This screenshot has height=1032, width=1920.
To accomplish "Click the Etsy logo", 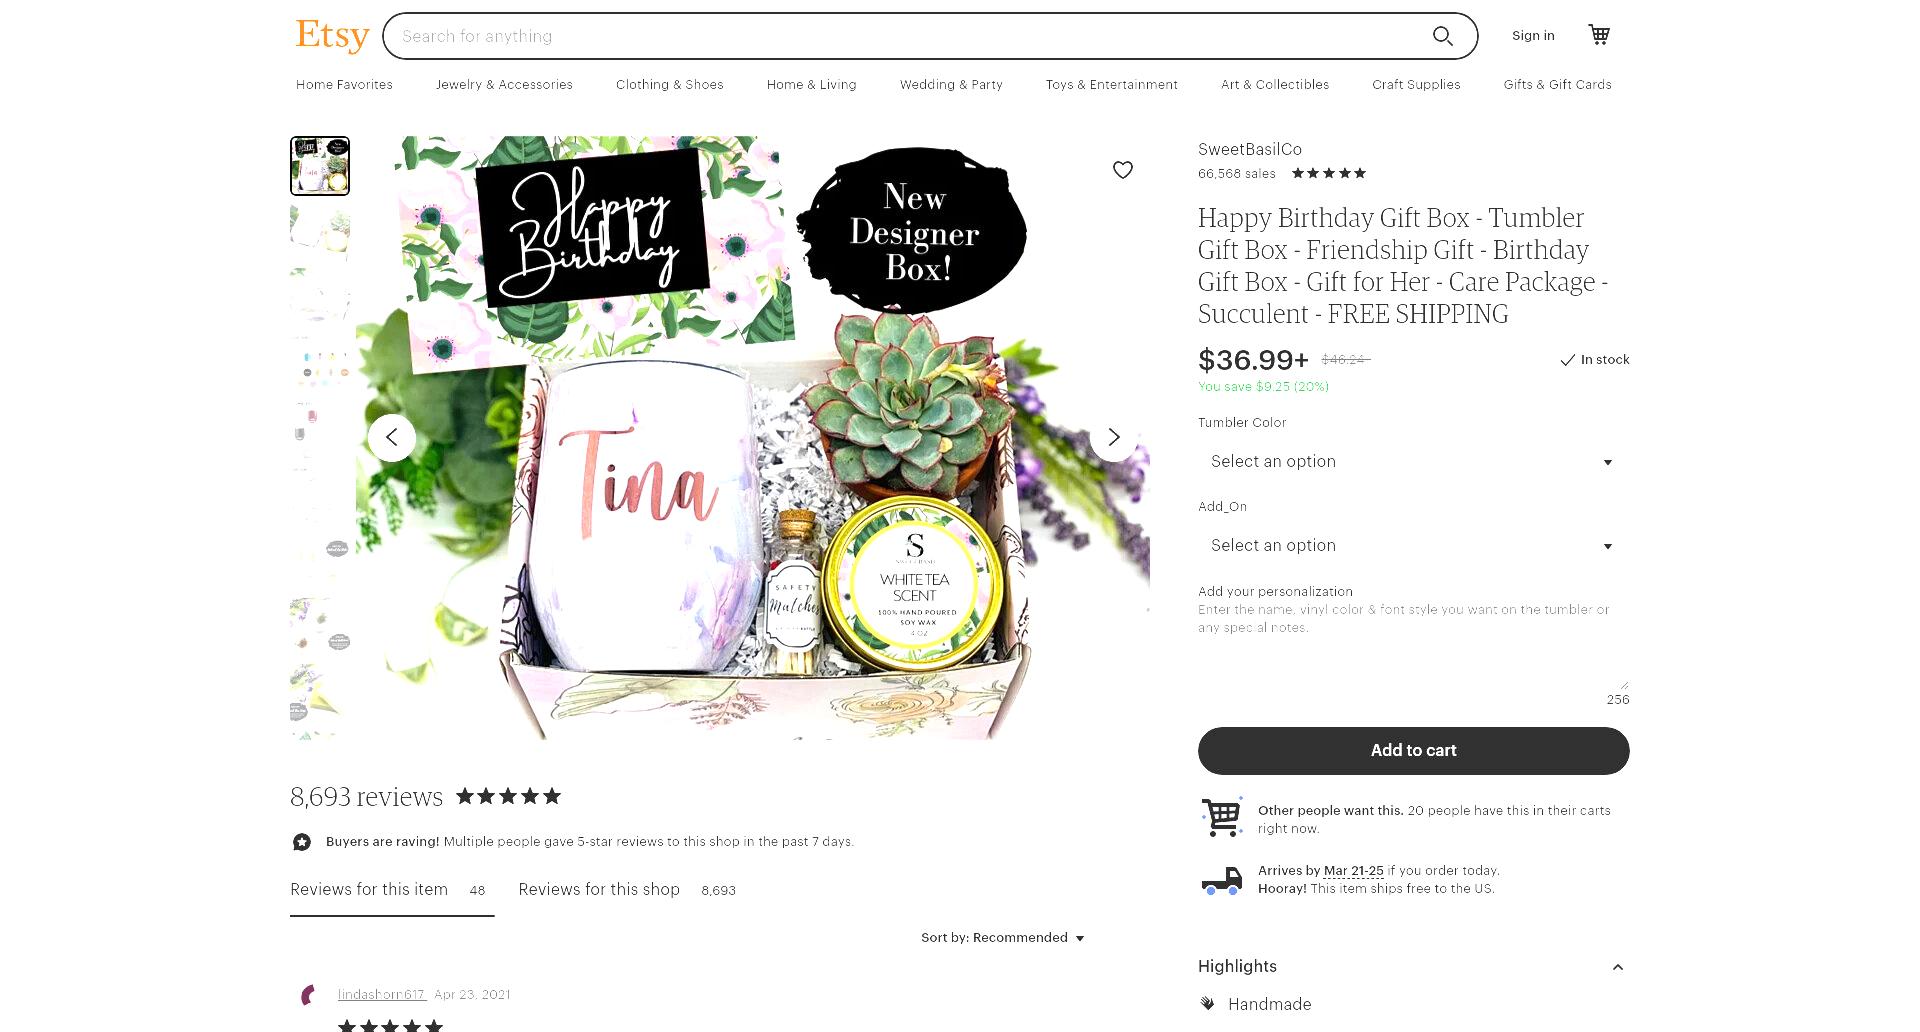I will tap(332, 35).
